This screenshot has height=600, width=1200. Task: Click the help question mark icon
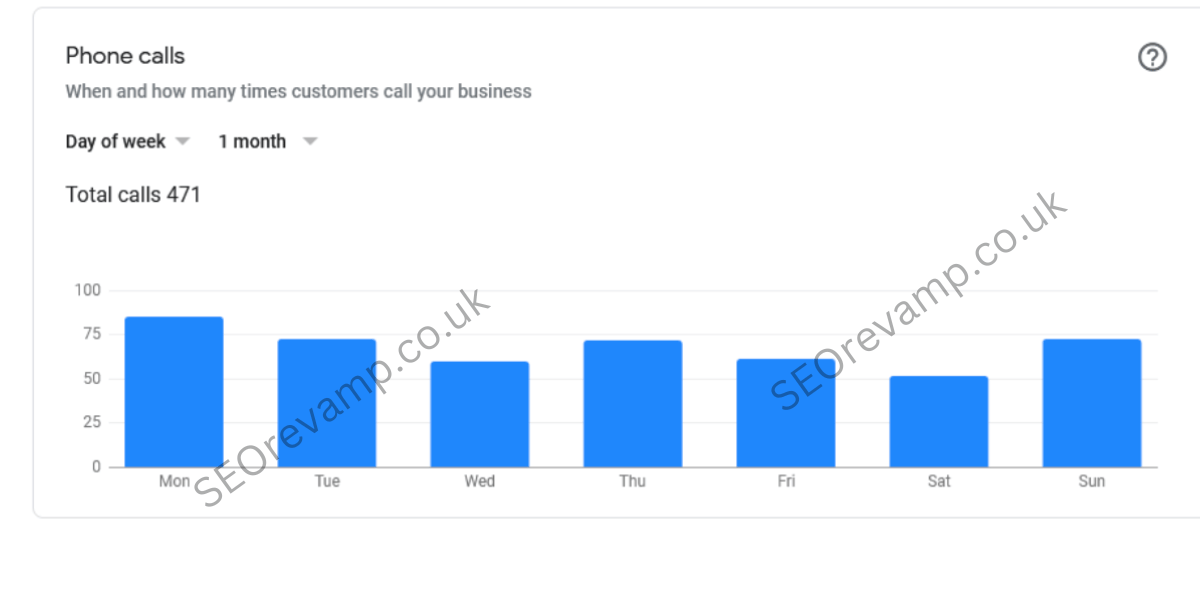click(x=1152, y=58)
